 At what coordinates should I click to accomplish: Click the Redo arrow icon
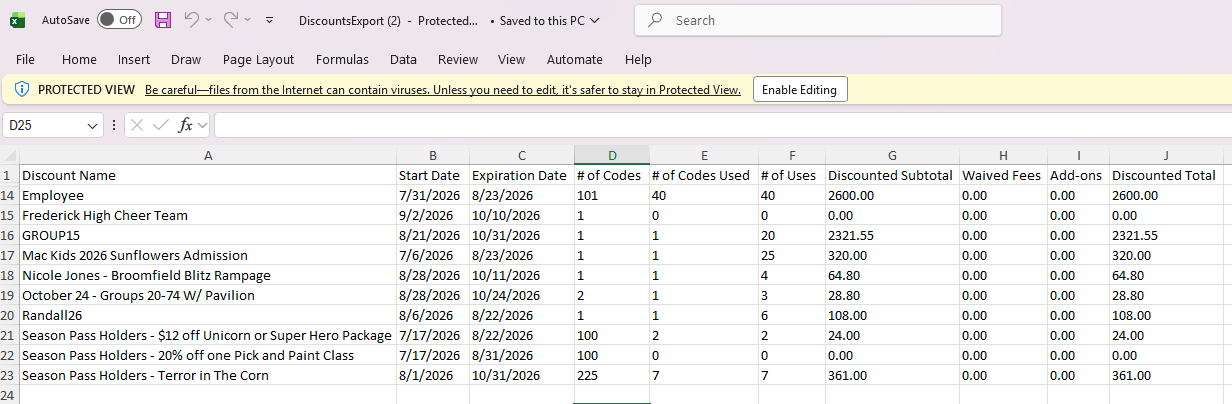(231, 20)
